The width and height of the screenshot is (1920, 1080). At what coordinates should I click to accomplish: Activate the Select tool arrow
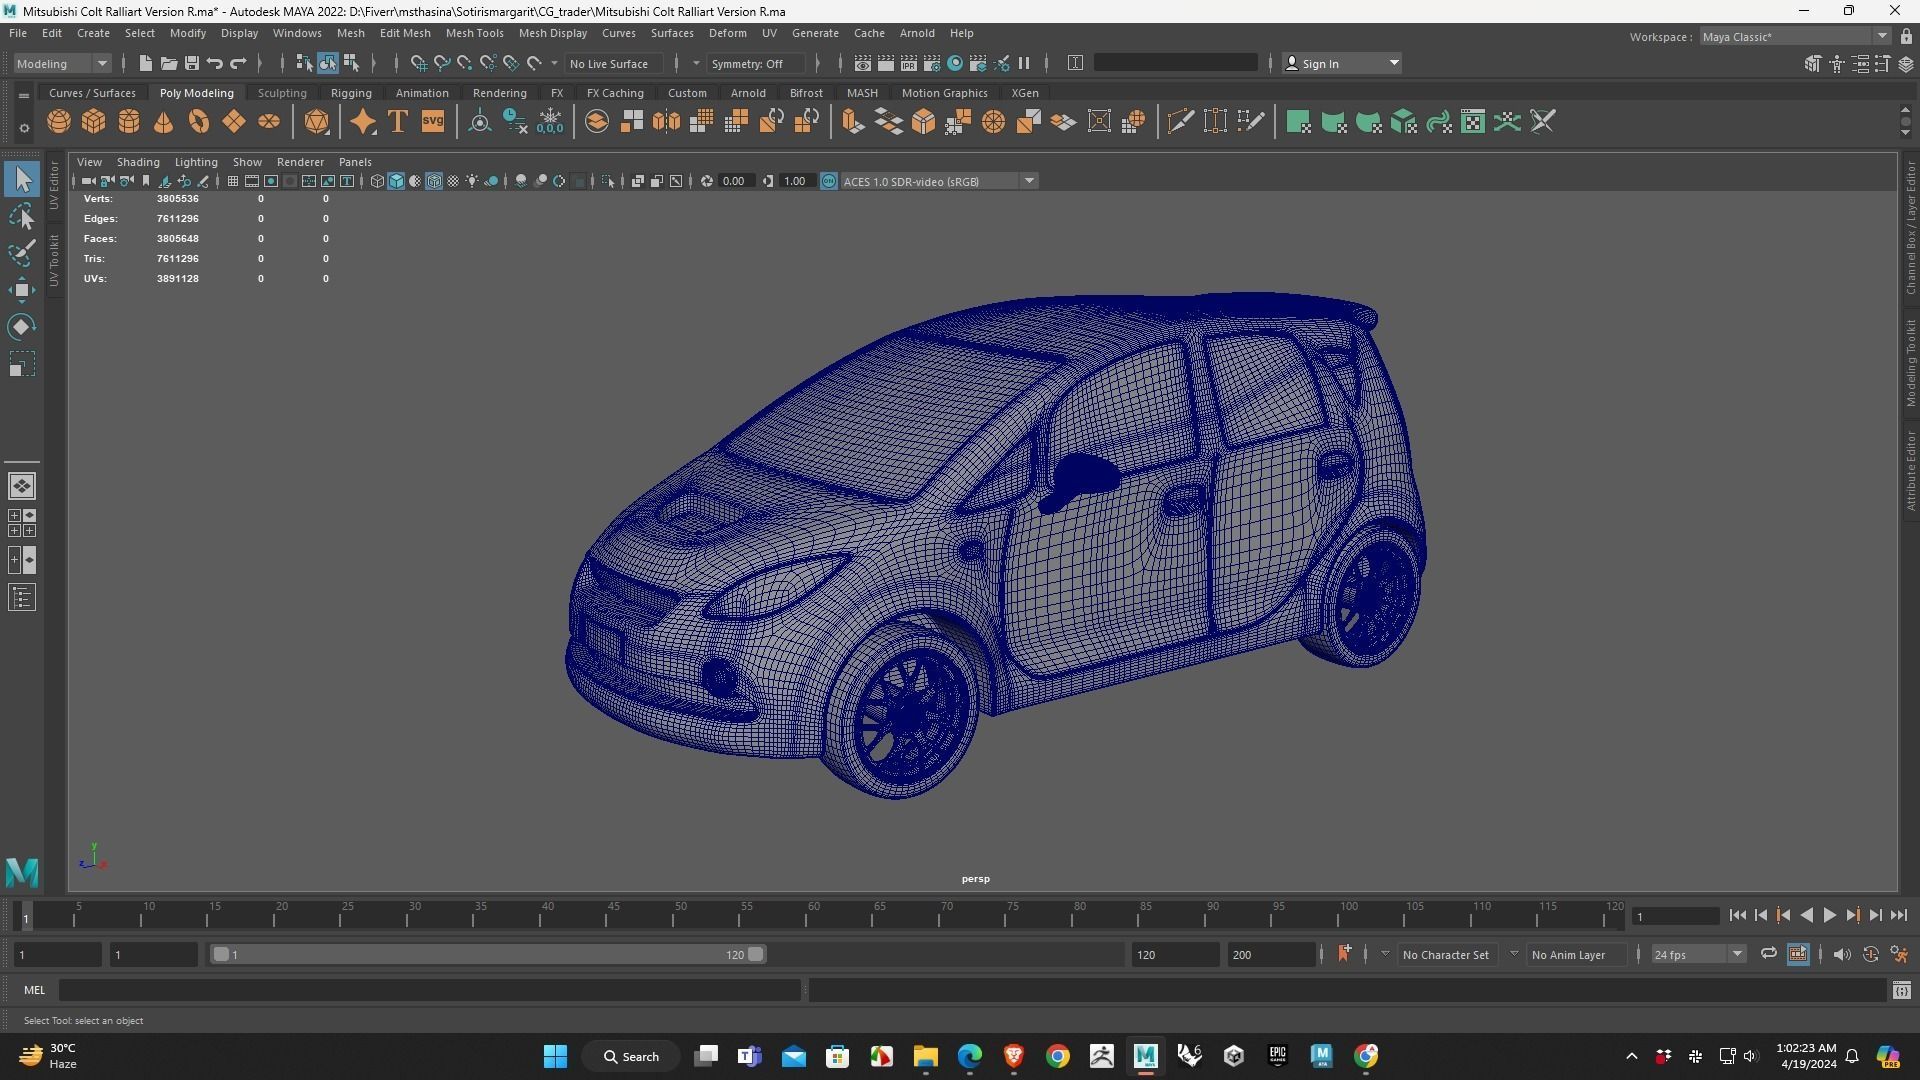[x=22, y=180]
